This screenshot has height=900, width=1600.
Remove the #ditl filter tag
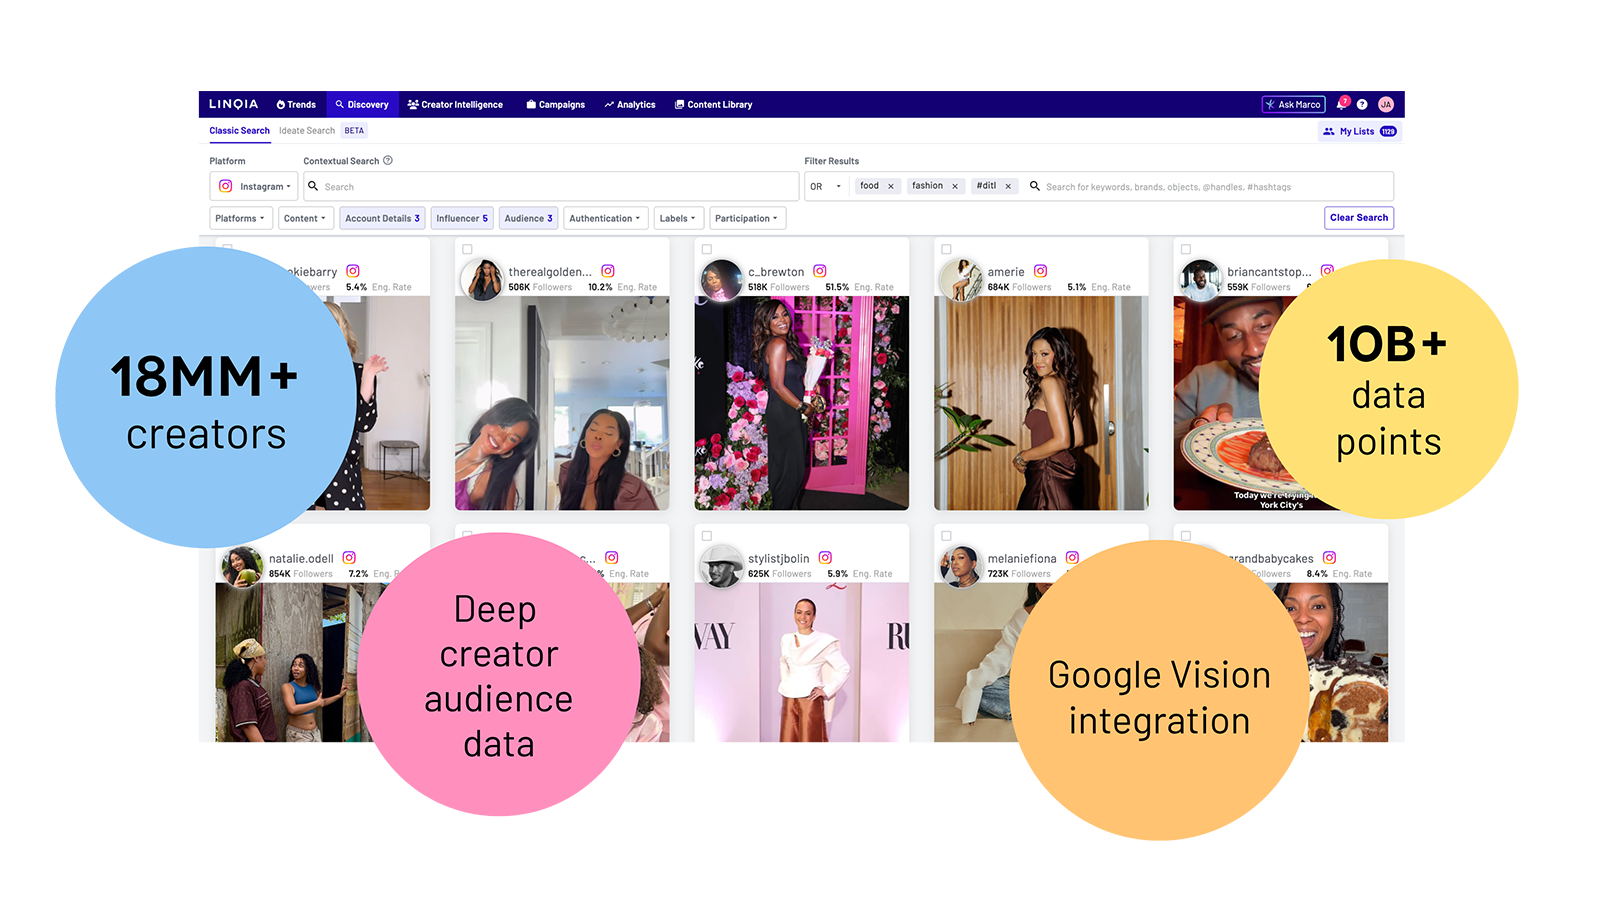coord(1008,186)
